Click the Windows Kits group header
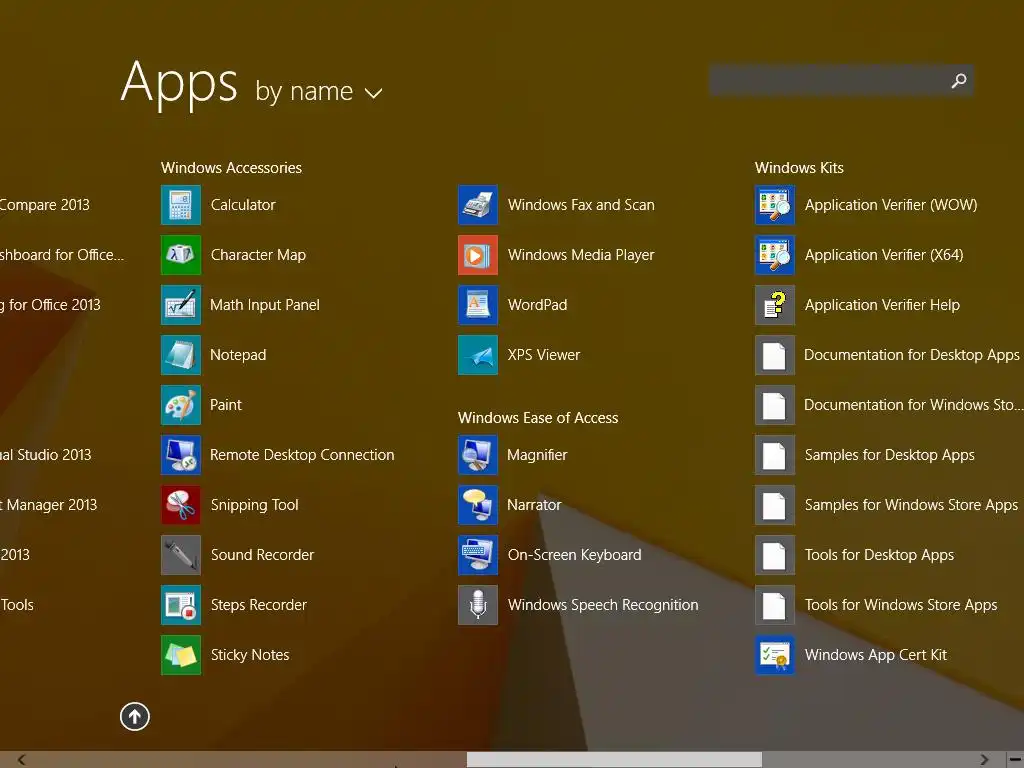The height and width of the screenshot is (768, 1024). pos(799,168)
